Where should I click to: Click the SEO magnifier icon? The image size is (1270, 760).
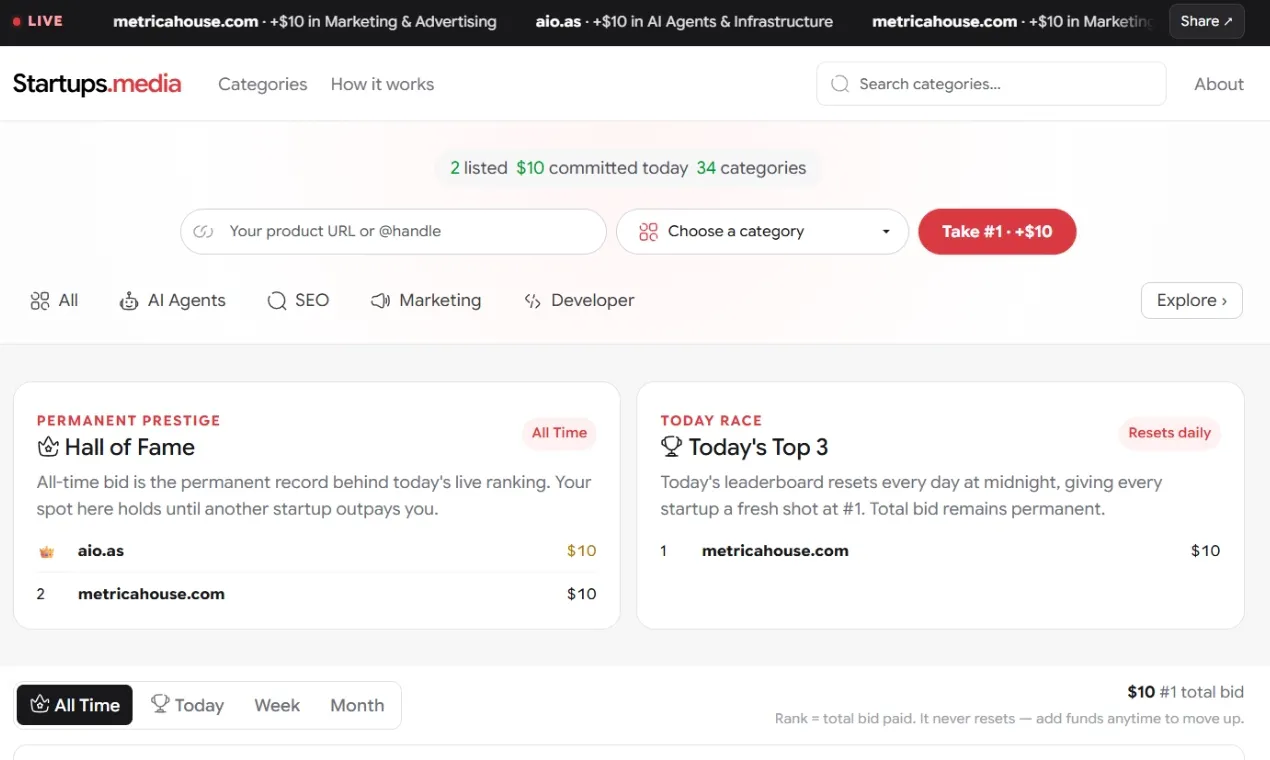coord(277,300)
